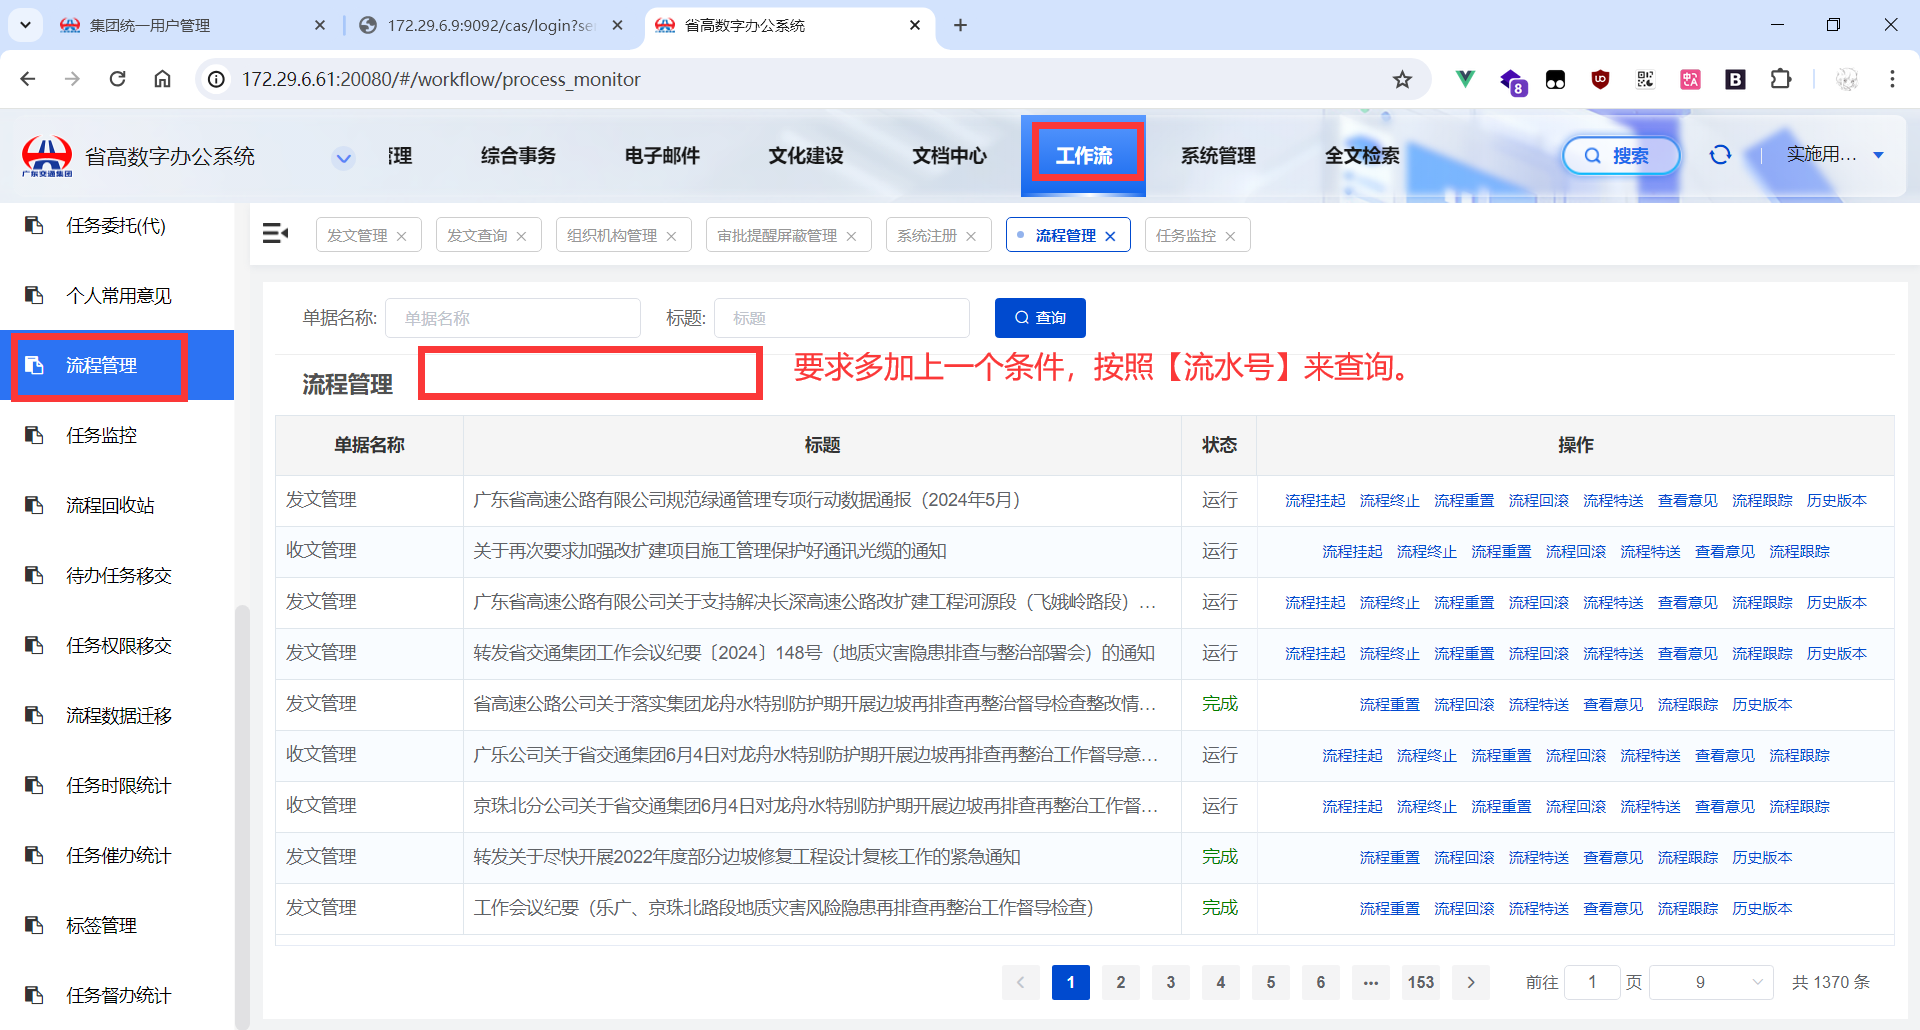Click the sidebar collapse hamburger icon
This screenshot has height=1030, width=1920.
275,234
